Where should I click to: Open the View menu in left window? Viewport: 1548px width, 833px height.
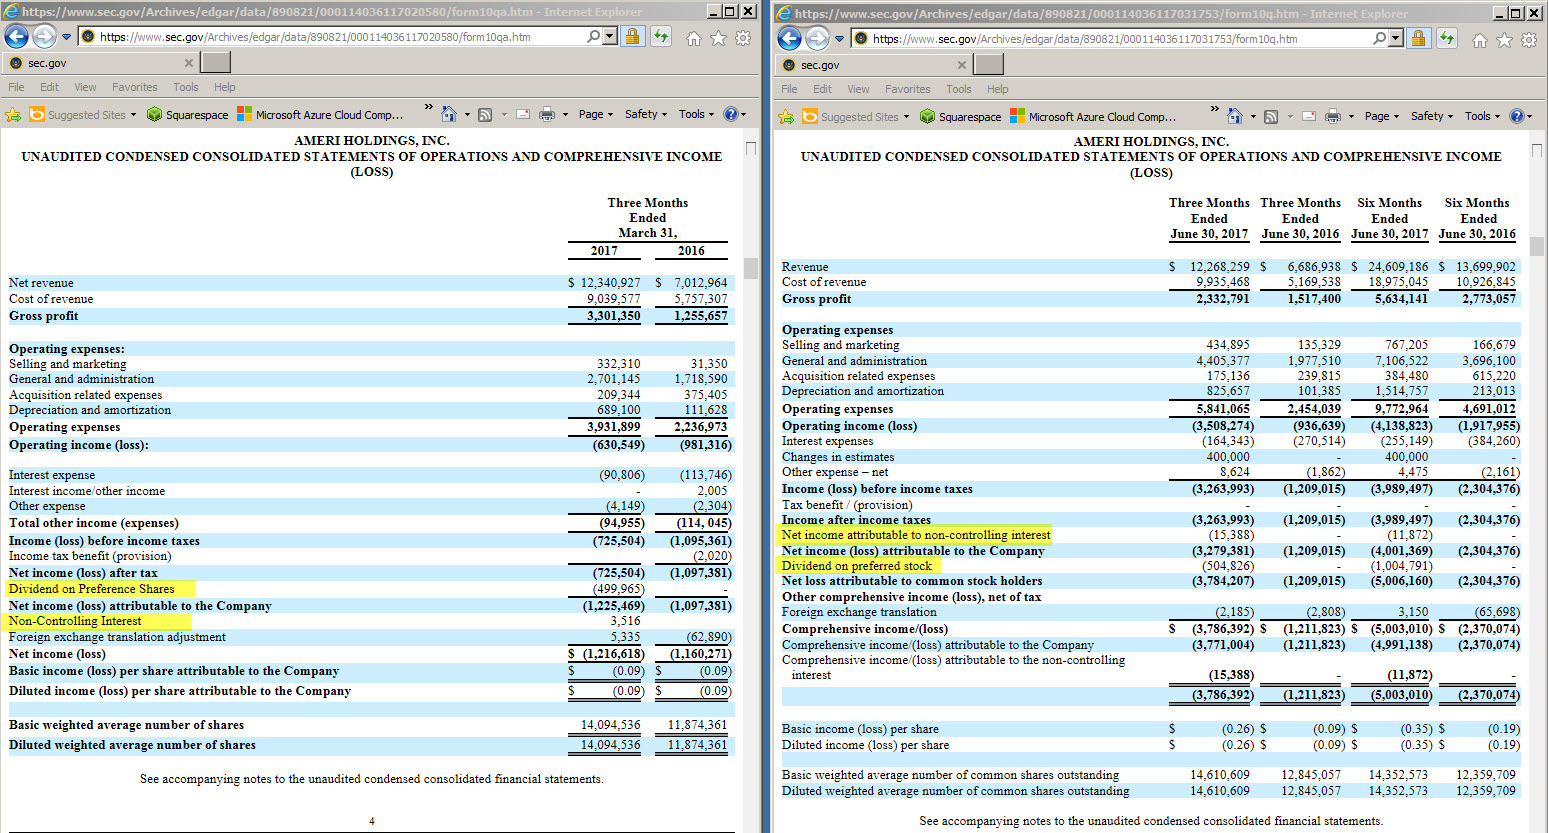pyautogui.click(x=85, y=87)
